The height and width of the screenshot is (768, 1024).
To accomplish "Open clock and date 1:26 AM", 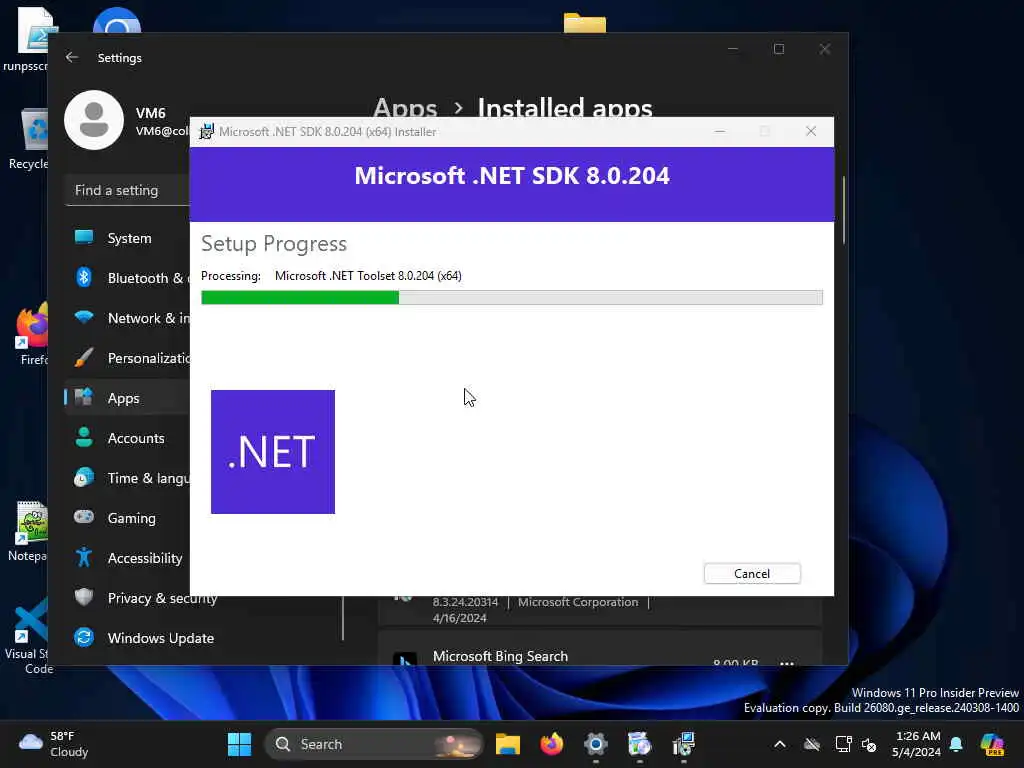I will tap(917, 744).
